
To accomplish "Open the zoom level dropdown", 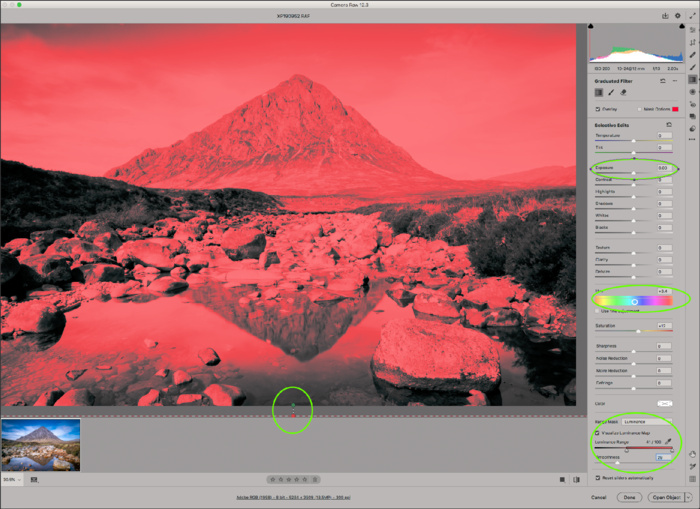I will click(x=13, y=480).
